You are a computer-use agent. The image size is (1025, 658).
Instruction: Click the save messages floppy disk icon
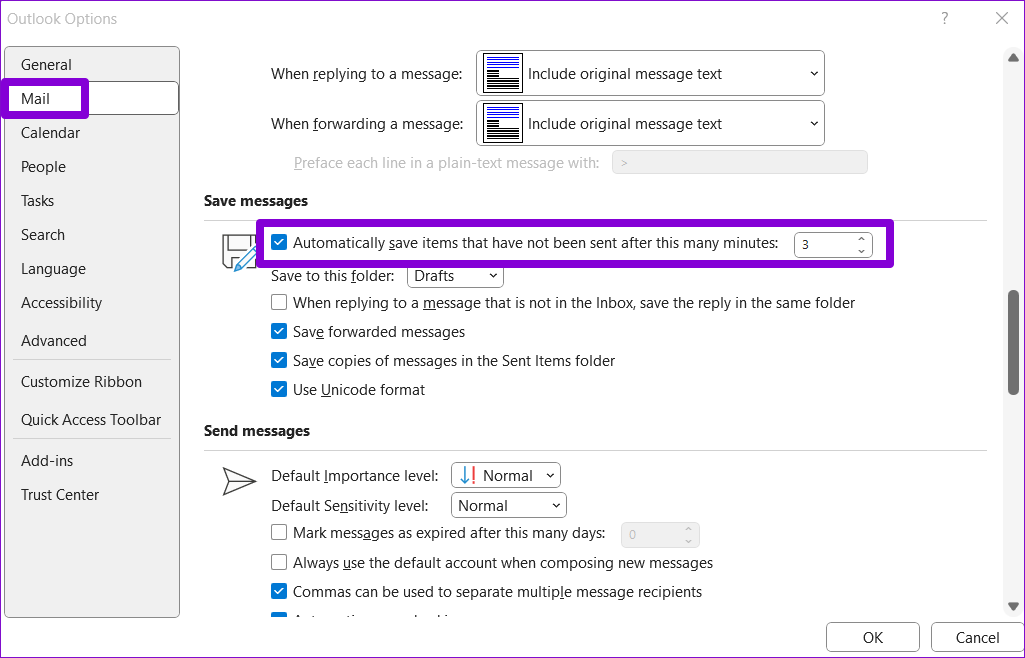(x=239, y=252)
